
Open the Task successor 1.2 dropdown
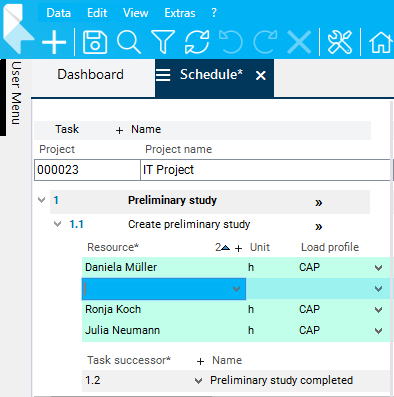coord(198,381)
